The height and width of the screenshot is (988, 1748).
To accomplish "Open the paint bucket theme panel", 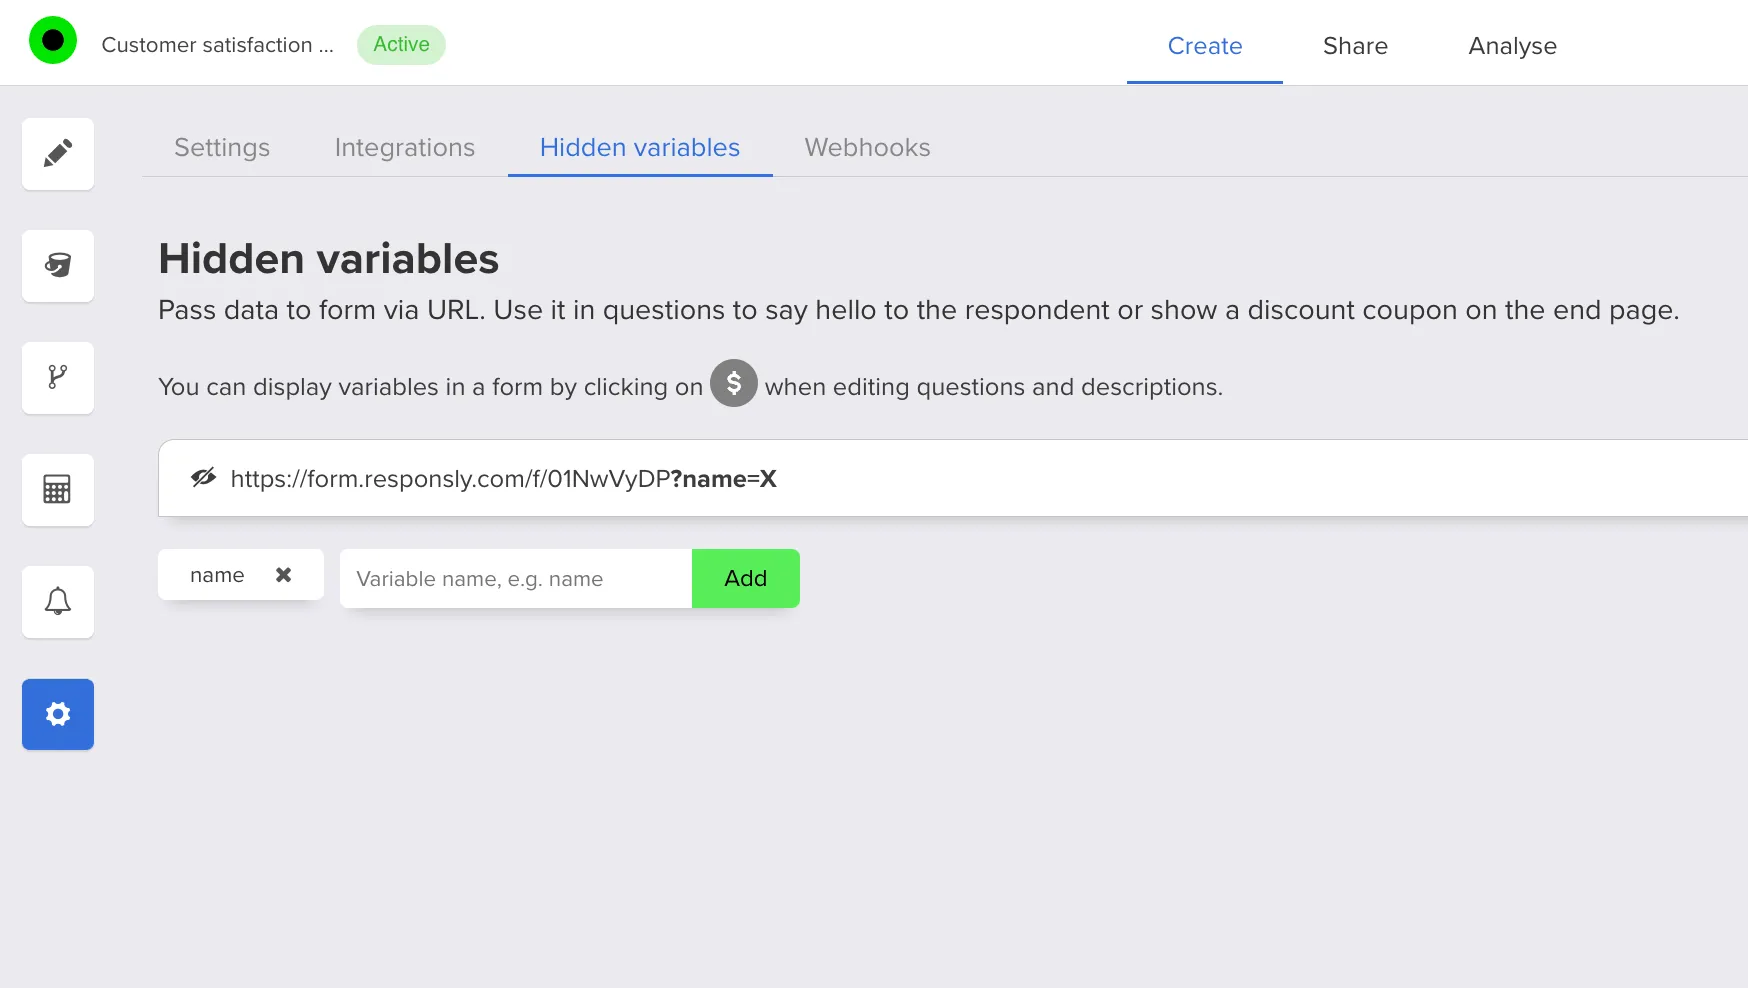I will point(58,266).
